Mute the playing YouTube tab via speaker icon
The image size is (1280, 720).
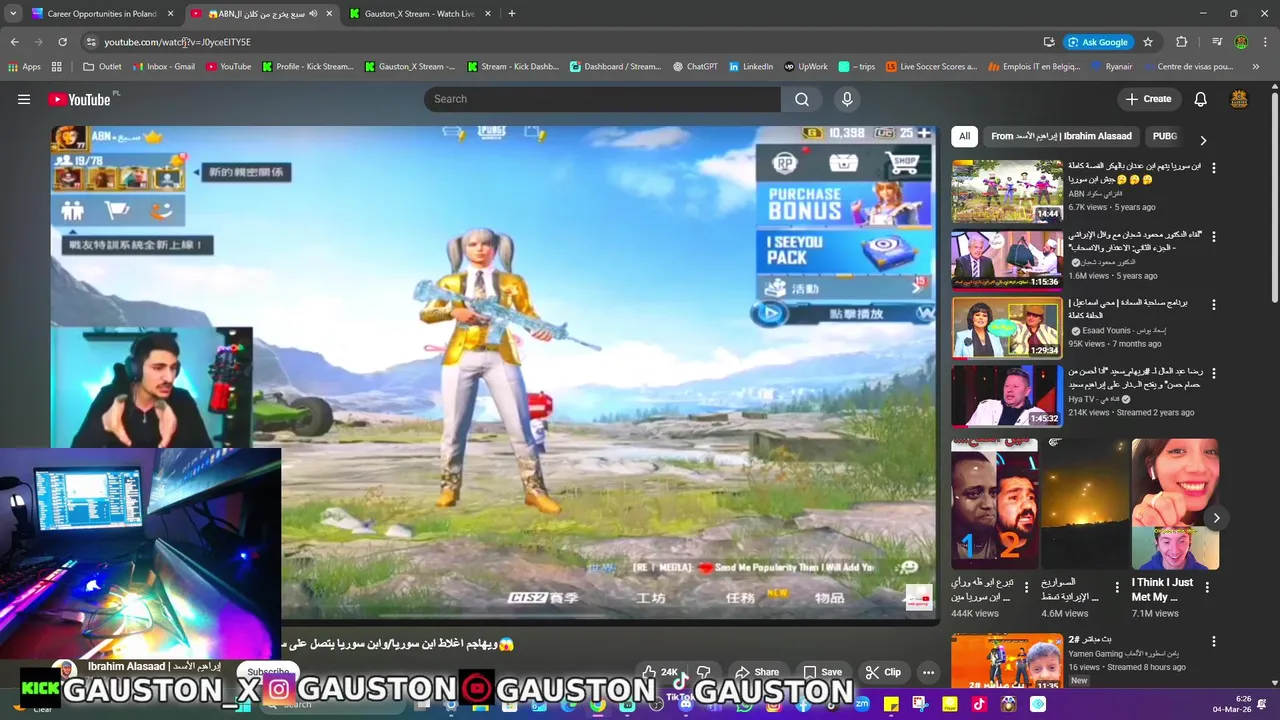(313, 14)
